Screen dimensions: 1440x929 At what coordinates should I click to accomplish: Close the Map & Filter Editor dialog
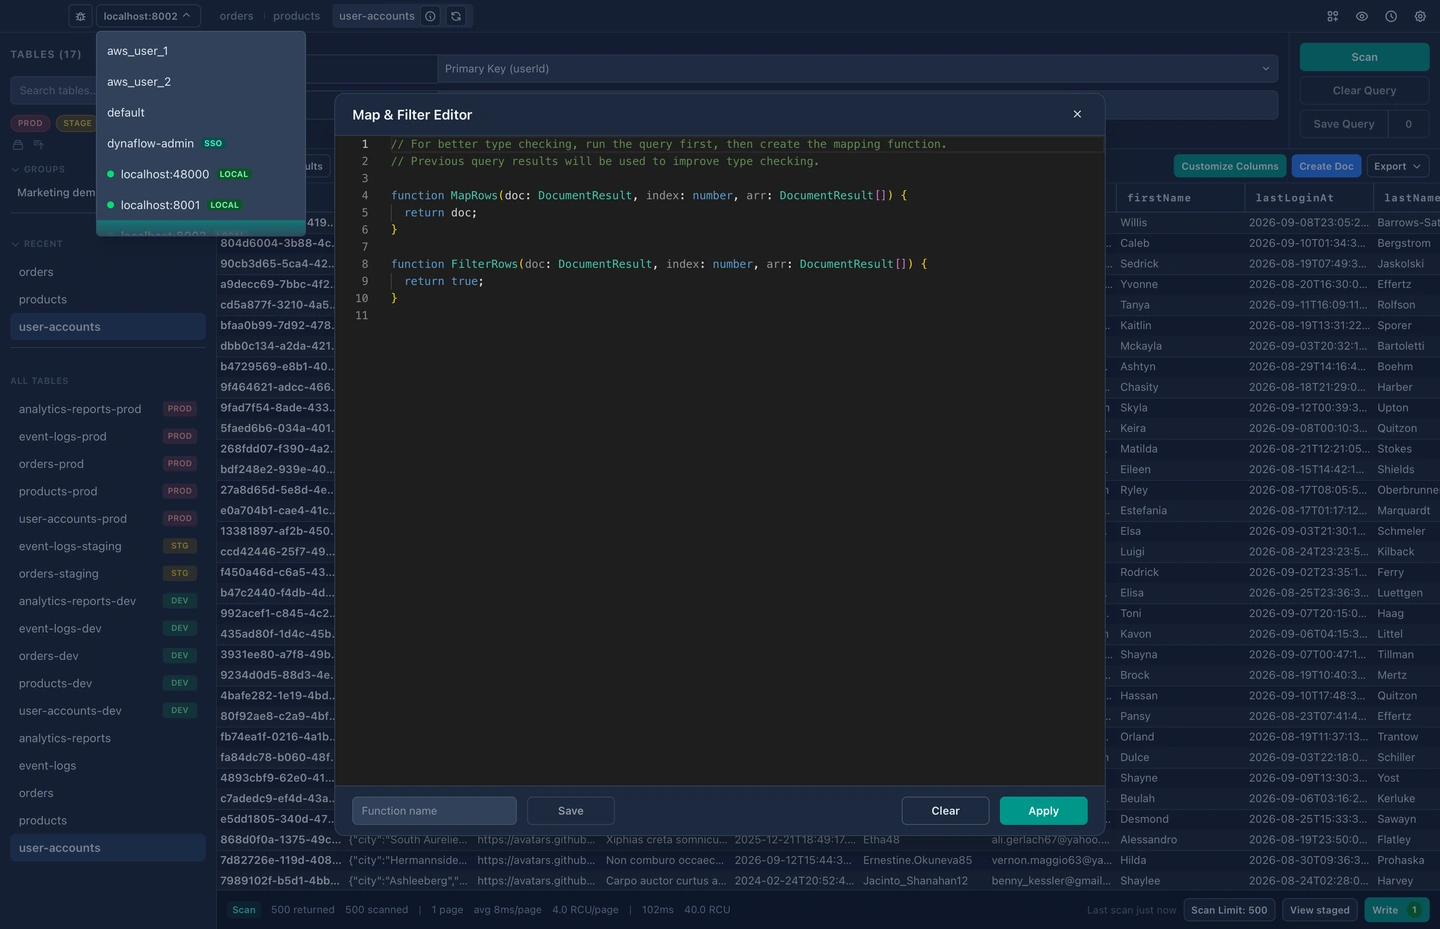point(1077,114)
